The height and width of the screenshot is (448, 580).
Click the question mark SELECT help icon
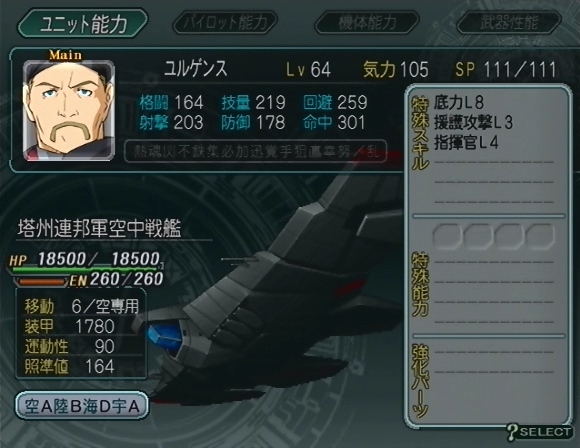pos(540,432)
